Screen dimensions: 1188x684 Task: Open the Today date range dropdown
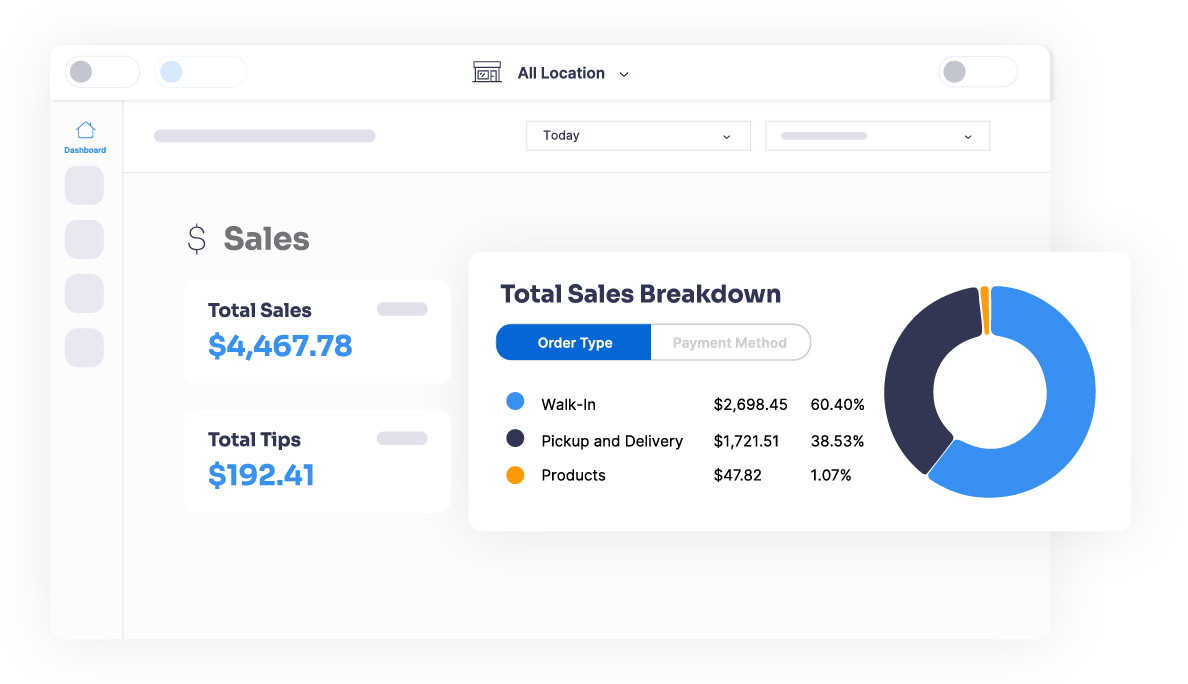coord(638,136)
